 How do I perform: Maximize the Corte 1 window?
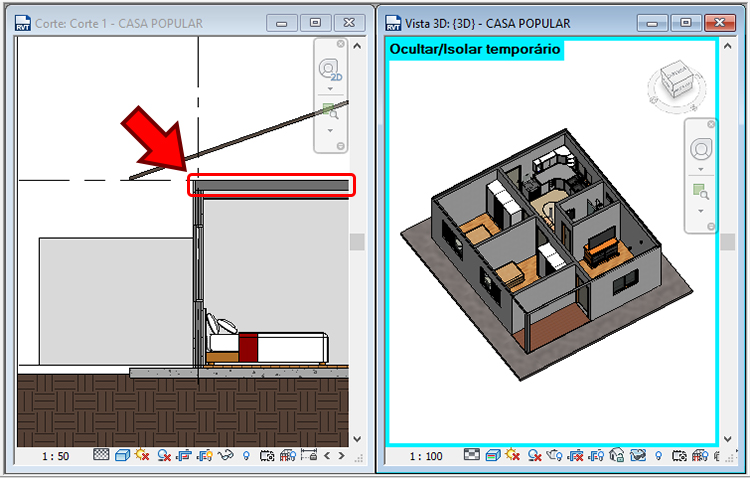315,22
